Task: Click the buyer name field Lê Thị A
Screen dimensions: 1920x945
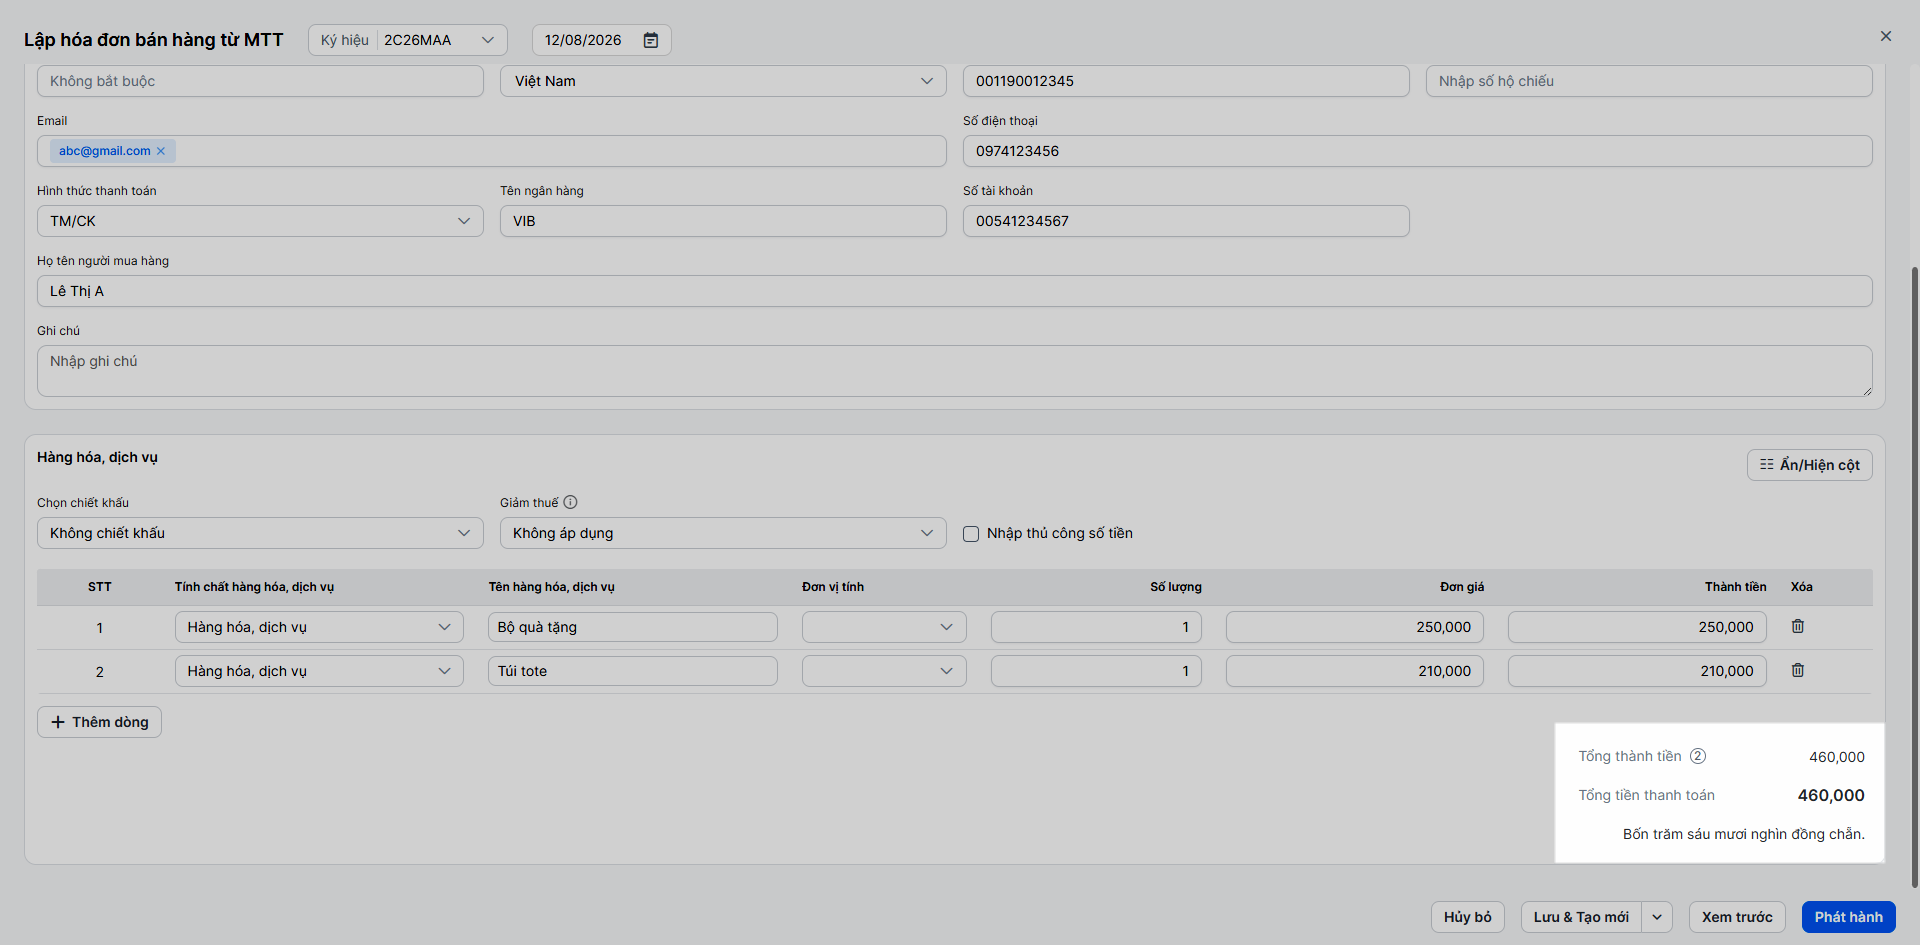Action: click(955, 291)
